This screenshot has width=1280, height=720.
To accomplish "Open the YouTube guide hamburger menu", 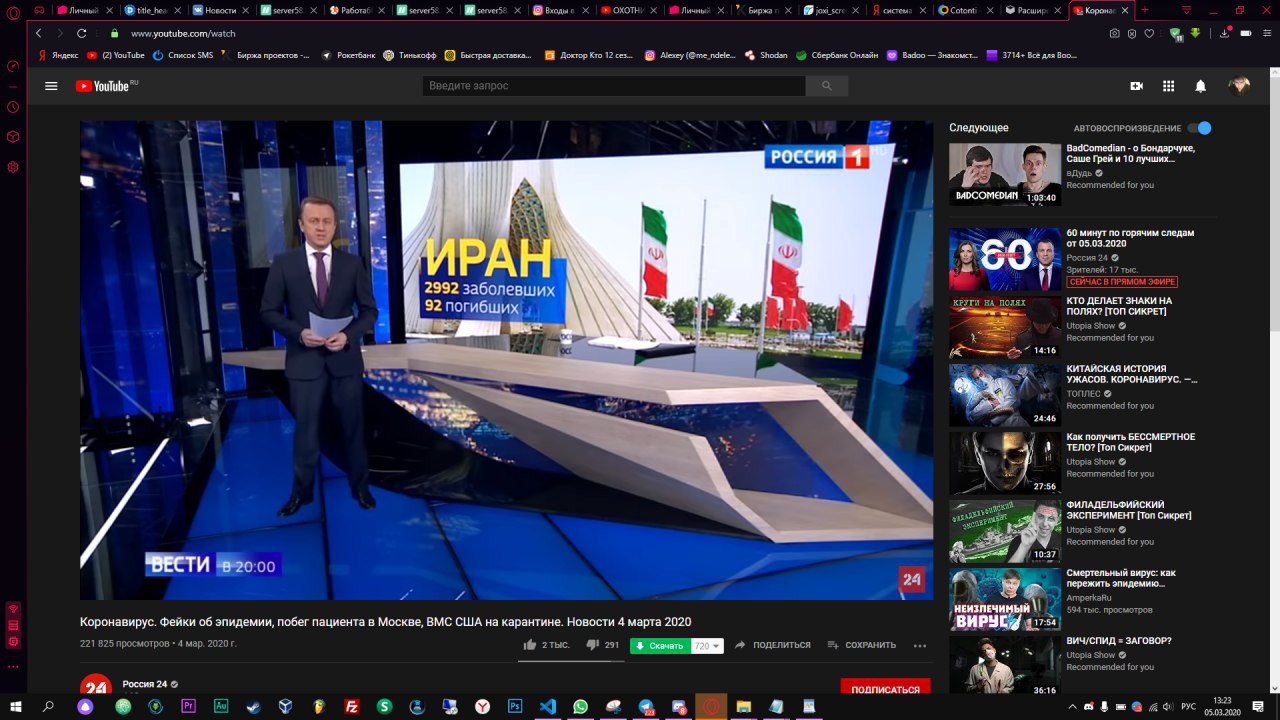I will tap(51, 86).
